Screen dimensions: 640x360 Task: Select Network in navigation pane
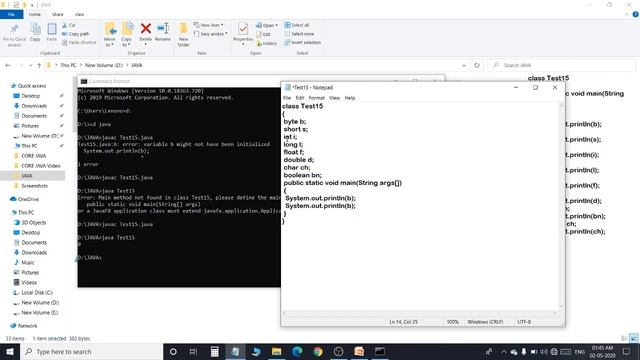coord(24,326)
